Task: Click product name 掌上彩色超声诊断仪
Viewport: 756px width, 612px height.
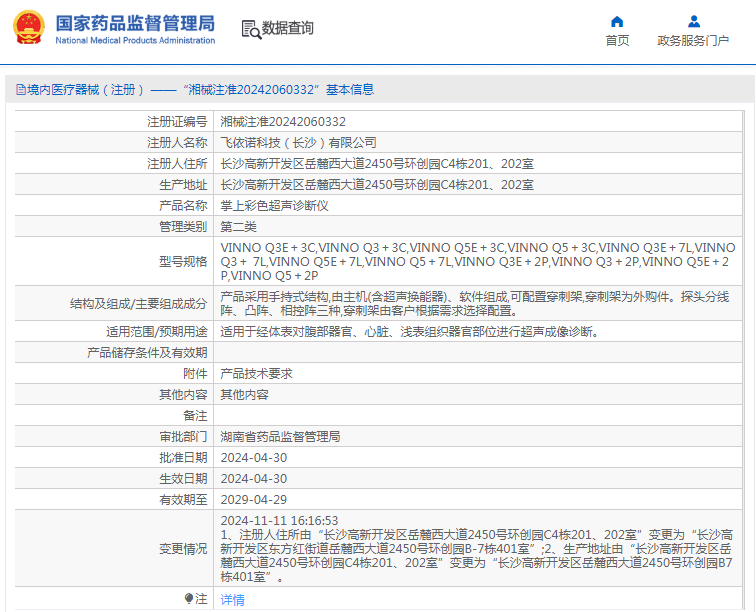Action: (274, 205)
